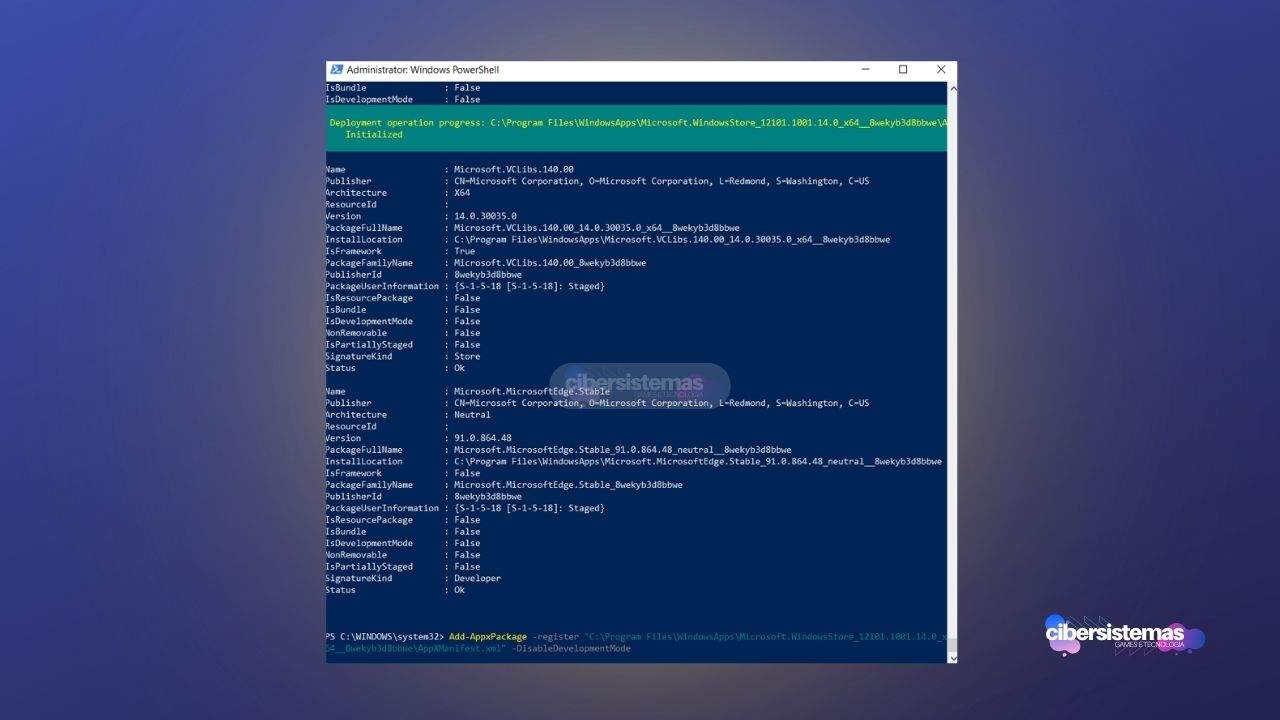Image resolution: width=1280 pixels, height=720 pixels.
Task: Click PackageFullName 'Microsoft.MicrosoftEdge.Stable_91.0.864.48_neutral__8wekyb3d8bbwe'
Action: click(x=623, y=450)
